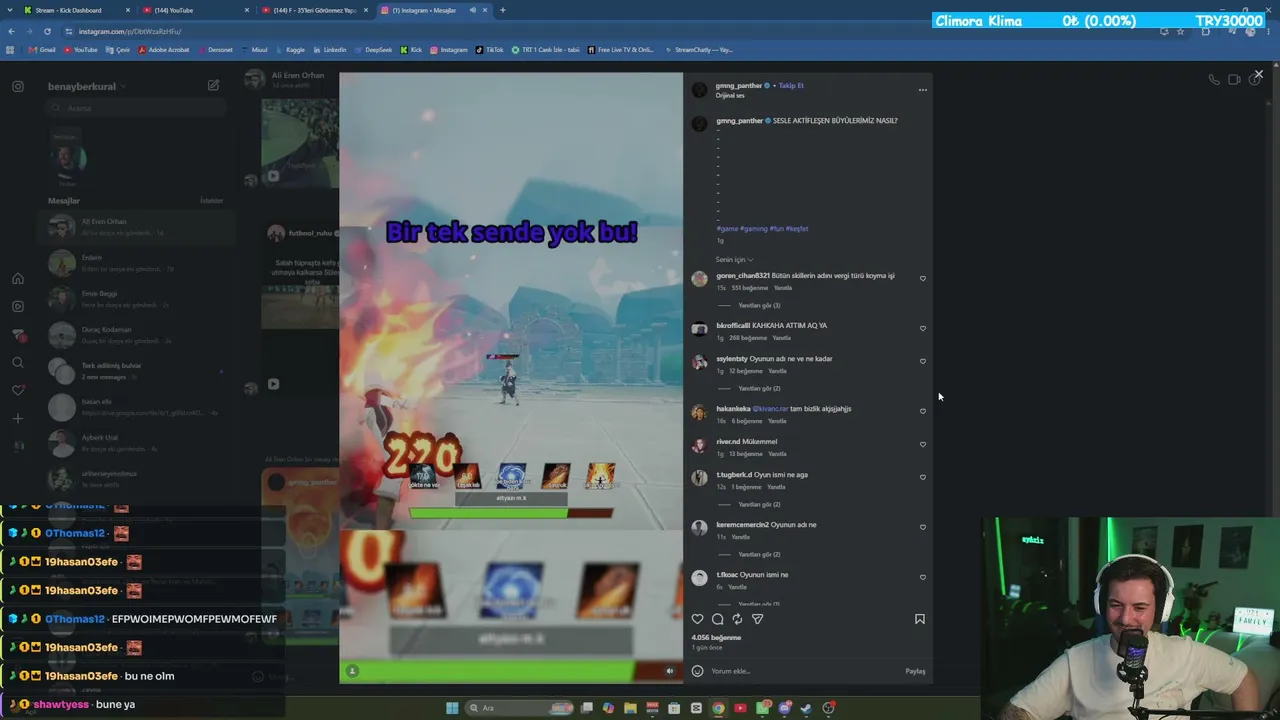Switch to the '(144) F - 35'leri Görünmez' tab
This screenshot has height=720, width=1280.
coord(315,10)
